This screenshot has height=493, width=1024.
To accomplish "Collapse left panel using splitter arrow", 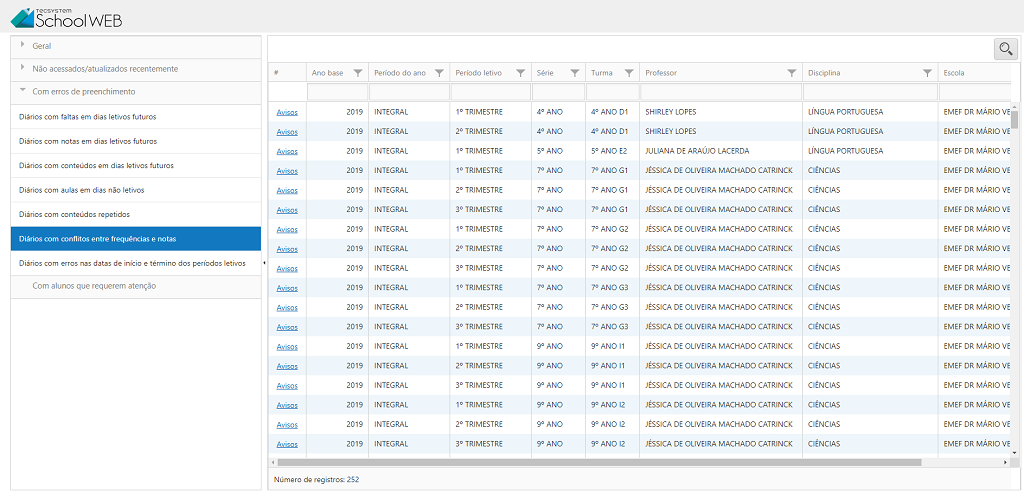I will click(x=264, y=263).
